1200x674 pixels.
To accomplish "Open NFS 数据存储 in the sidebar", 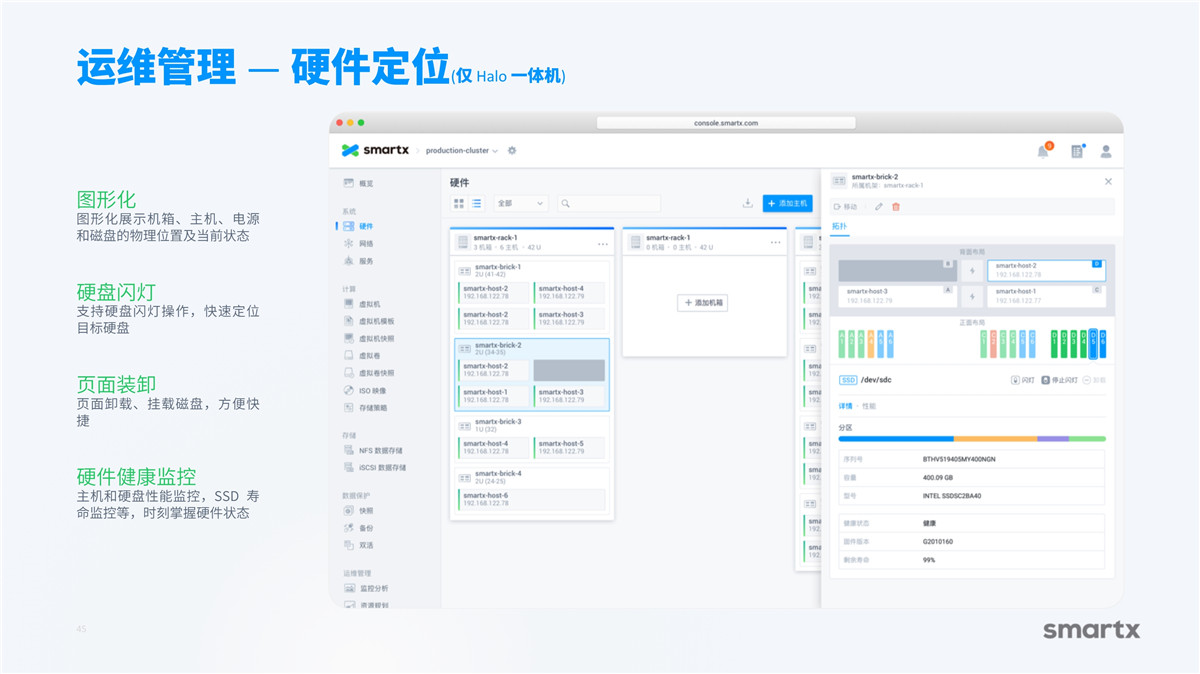I will point(375,451).
